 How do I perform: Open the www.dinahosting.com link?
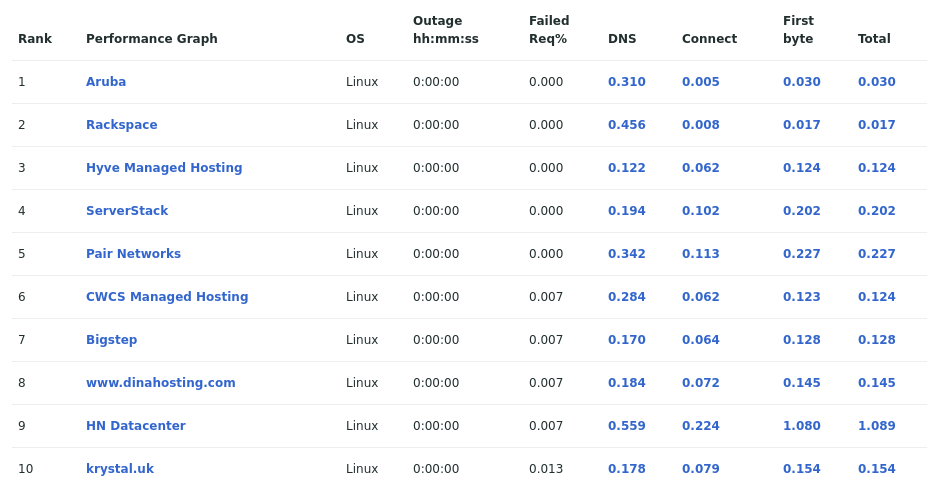(x=160, y=383)
